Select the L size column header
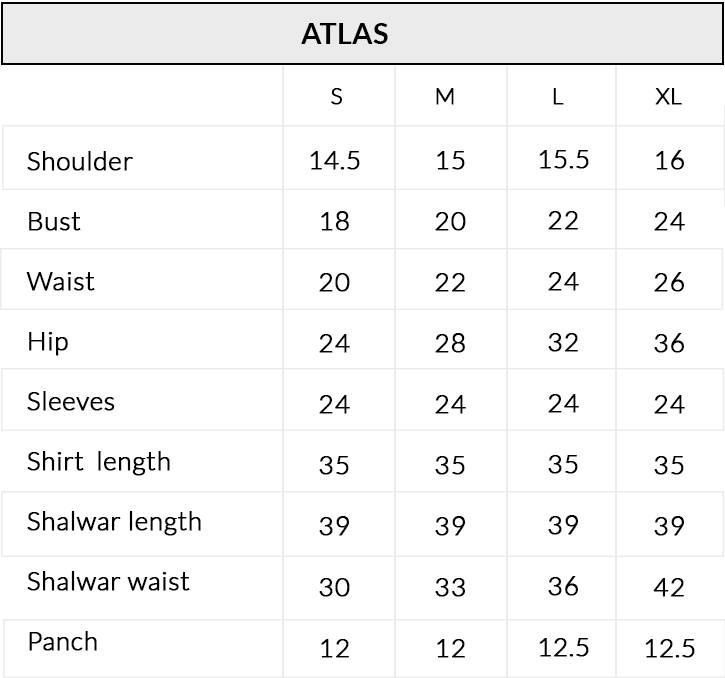 (558, 97)
